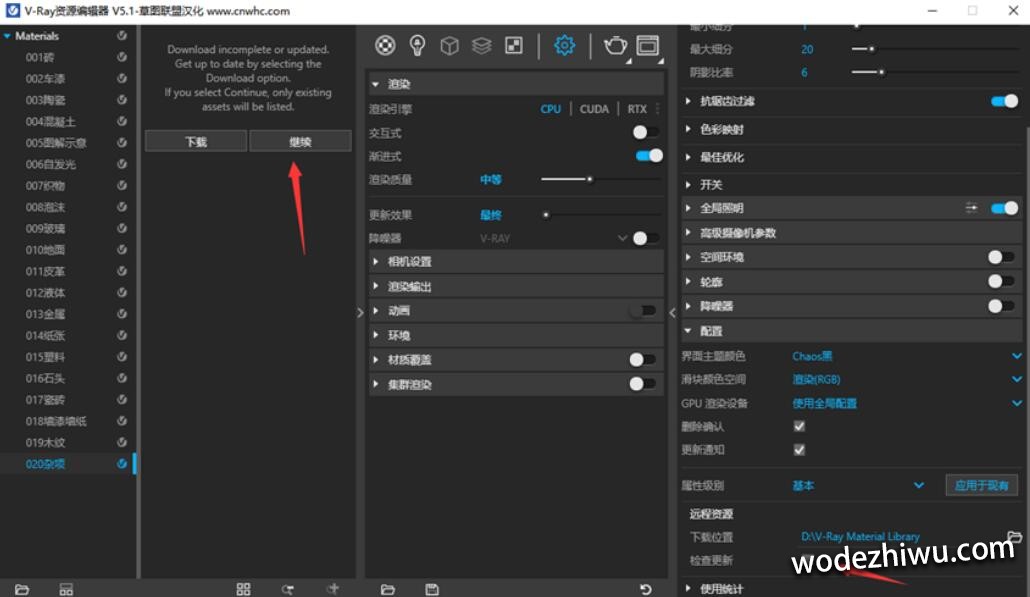This screenshot has width=1030, height=597.
Task: Toggle the 降噪器 switch in render section
Action: coord(646,238)
